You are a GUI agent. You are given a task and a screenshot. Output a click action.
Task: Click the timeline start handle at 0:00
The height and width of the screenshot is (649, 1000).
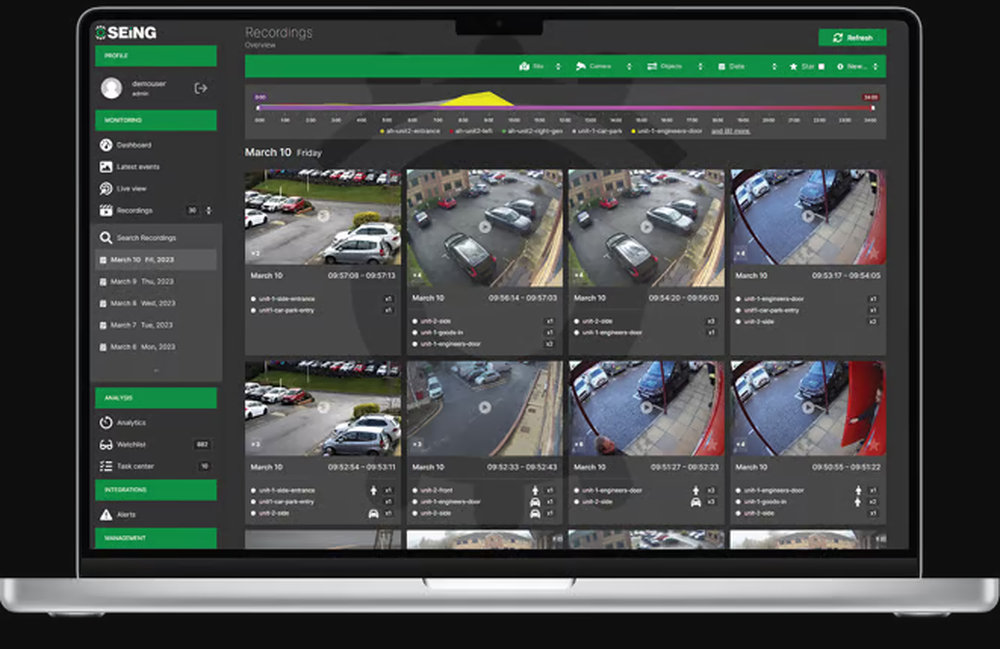(x=258, y=108)
